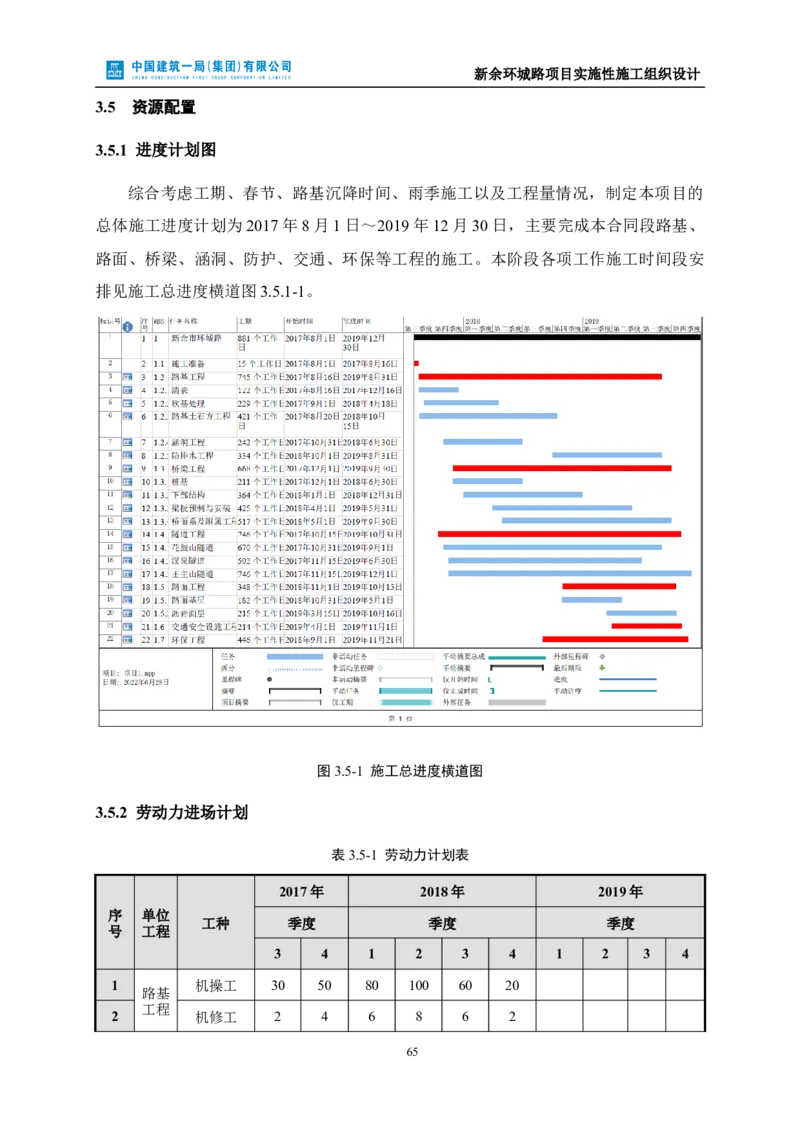Click the indicator icon for 隧道工程
Screen dimensions: 800x1132
click(x=126, y=535)
